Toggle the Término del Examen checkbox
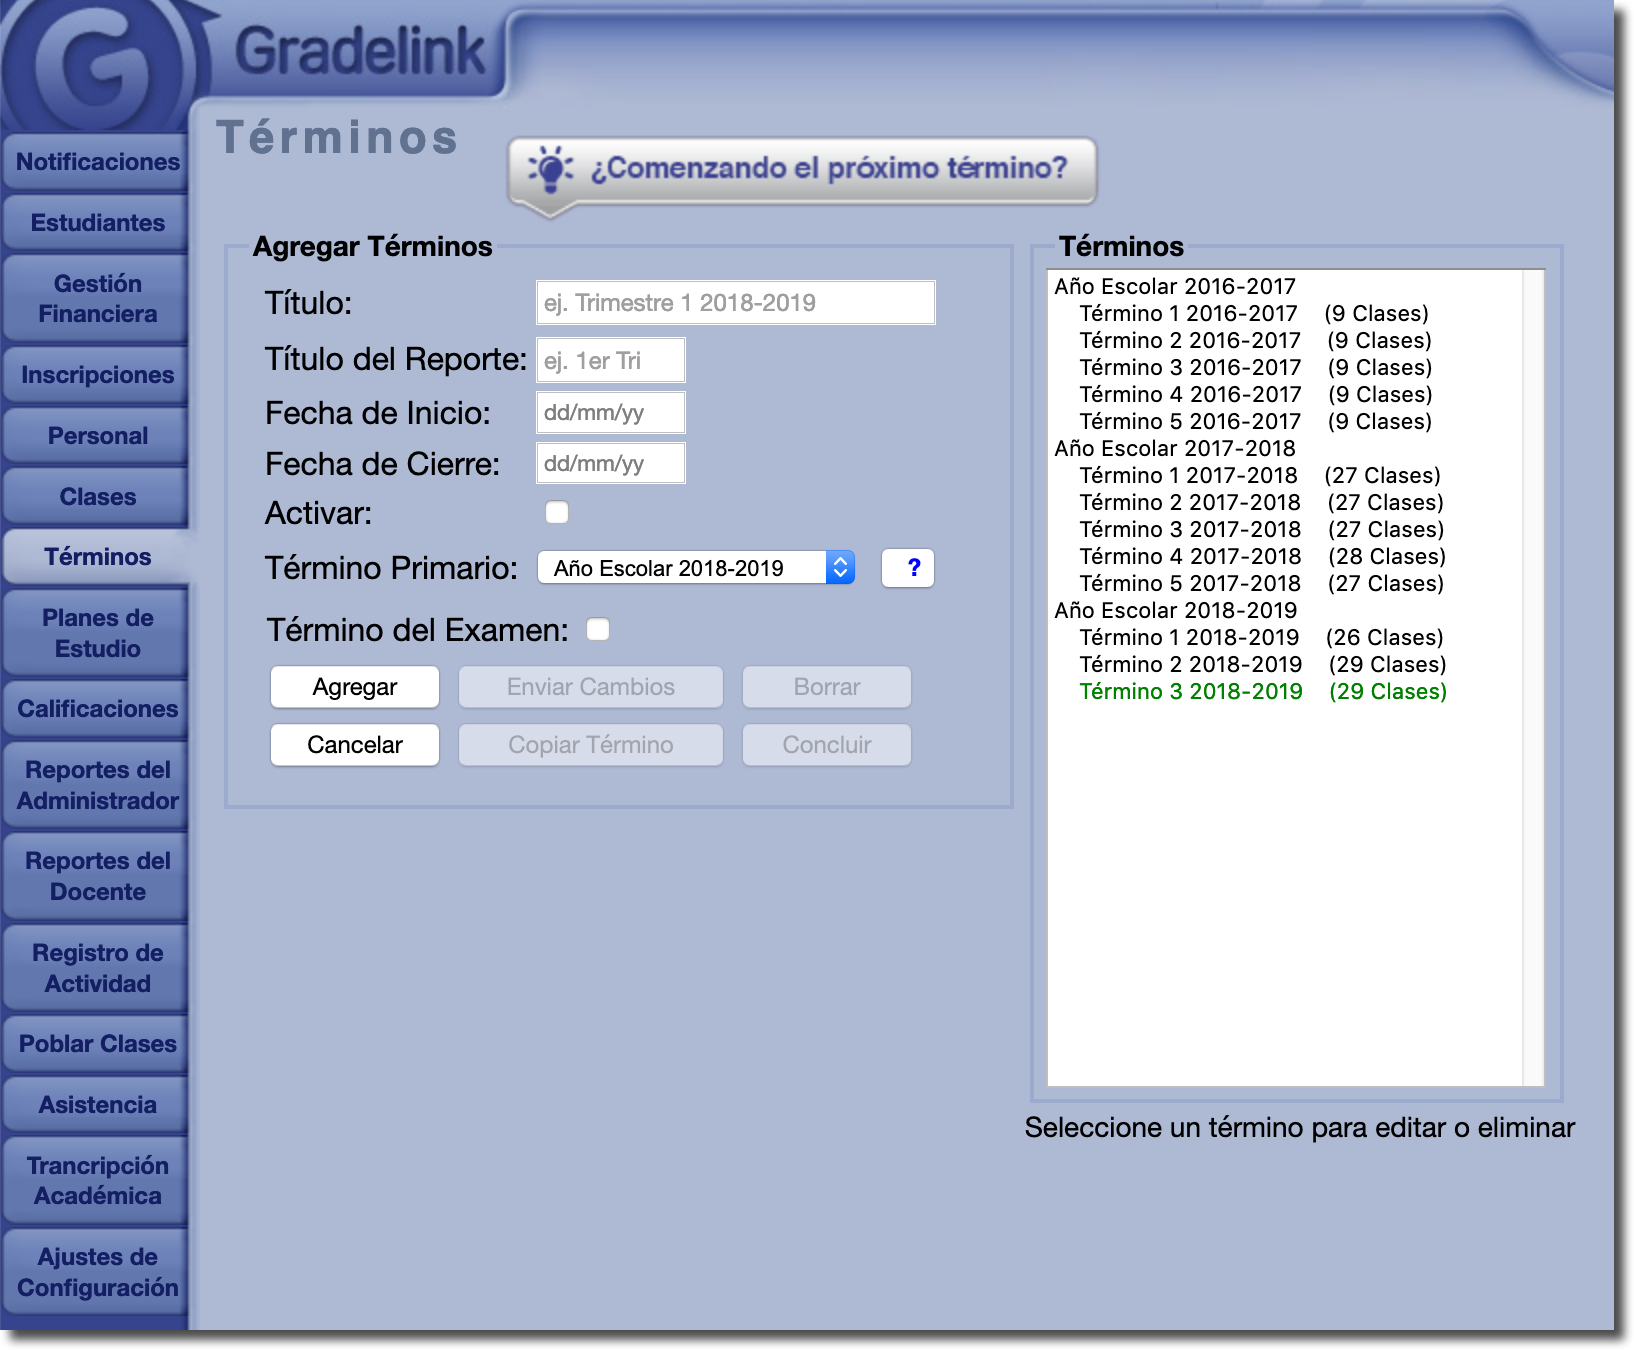Image resolution: width=1634 pixels, height=1350 pixels. point(598,629)
